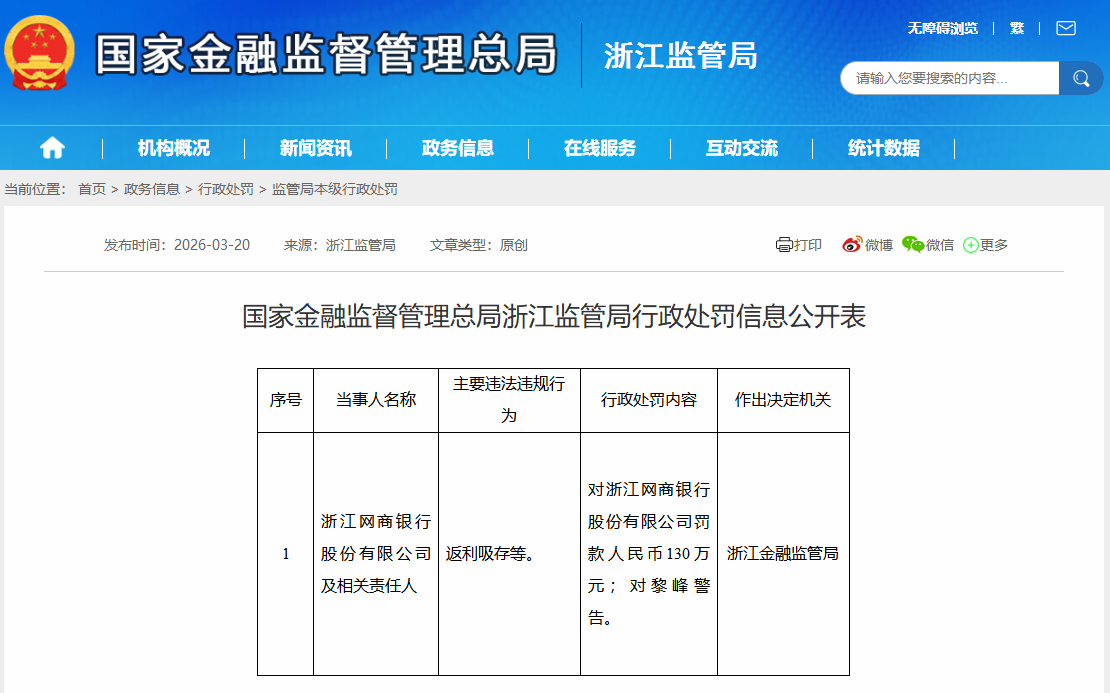
Task: Enable 无障碍浏览 accessibility mode
Action: [x=942, y=28]
